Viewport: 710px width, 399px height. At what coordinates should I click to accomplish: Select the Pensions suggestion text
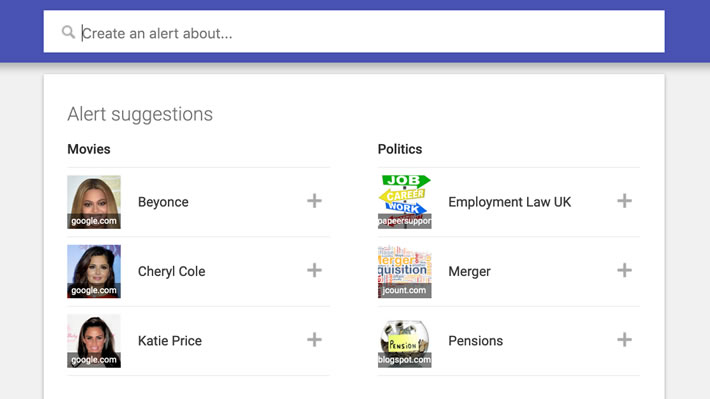pos(475,341)
